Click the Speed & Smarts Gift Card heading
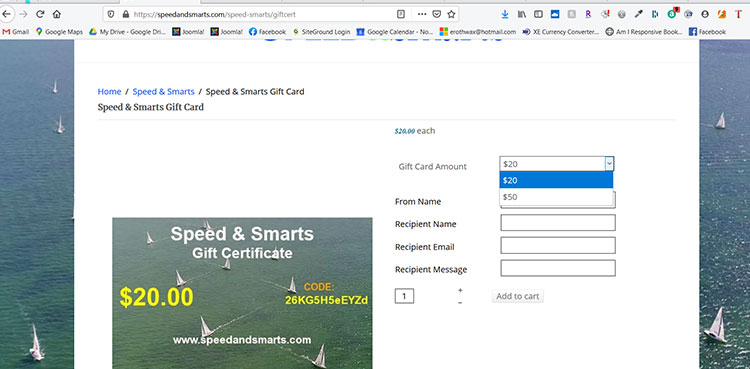 [x=151, y=107]
